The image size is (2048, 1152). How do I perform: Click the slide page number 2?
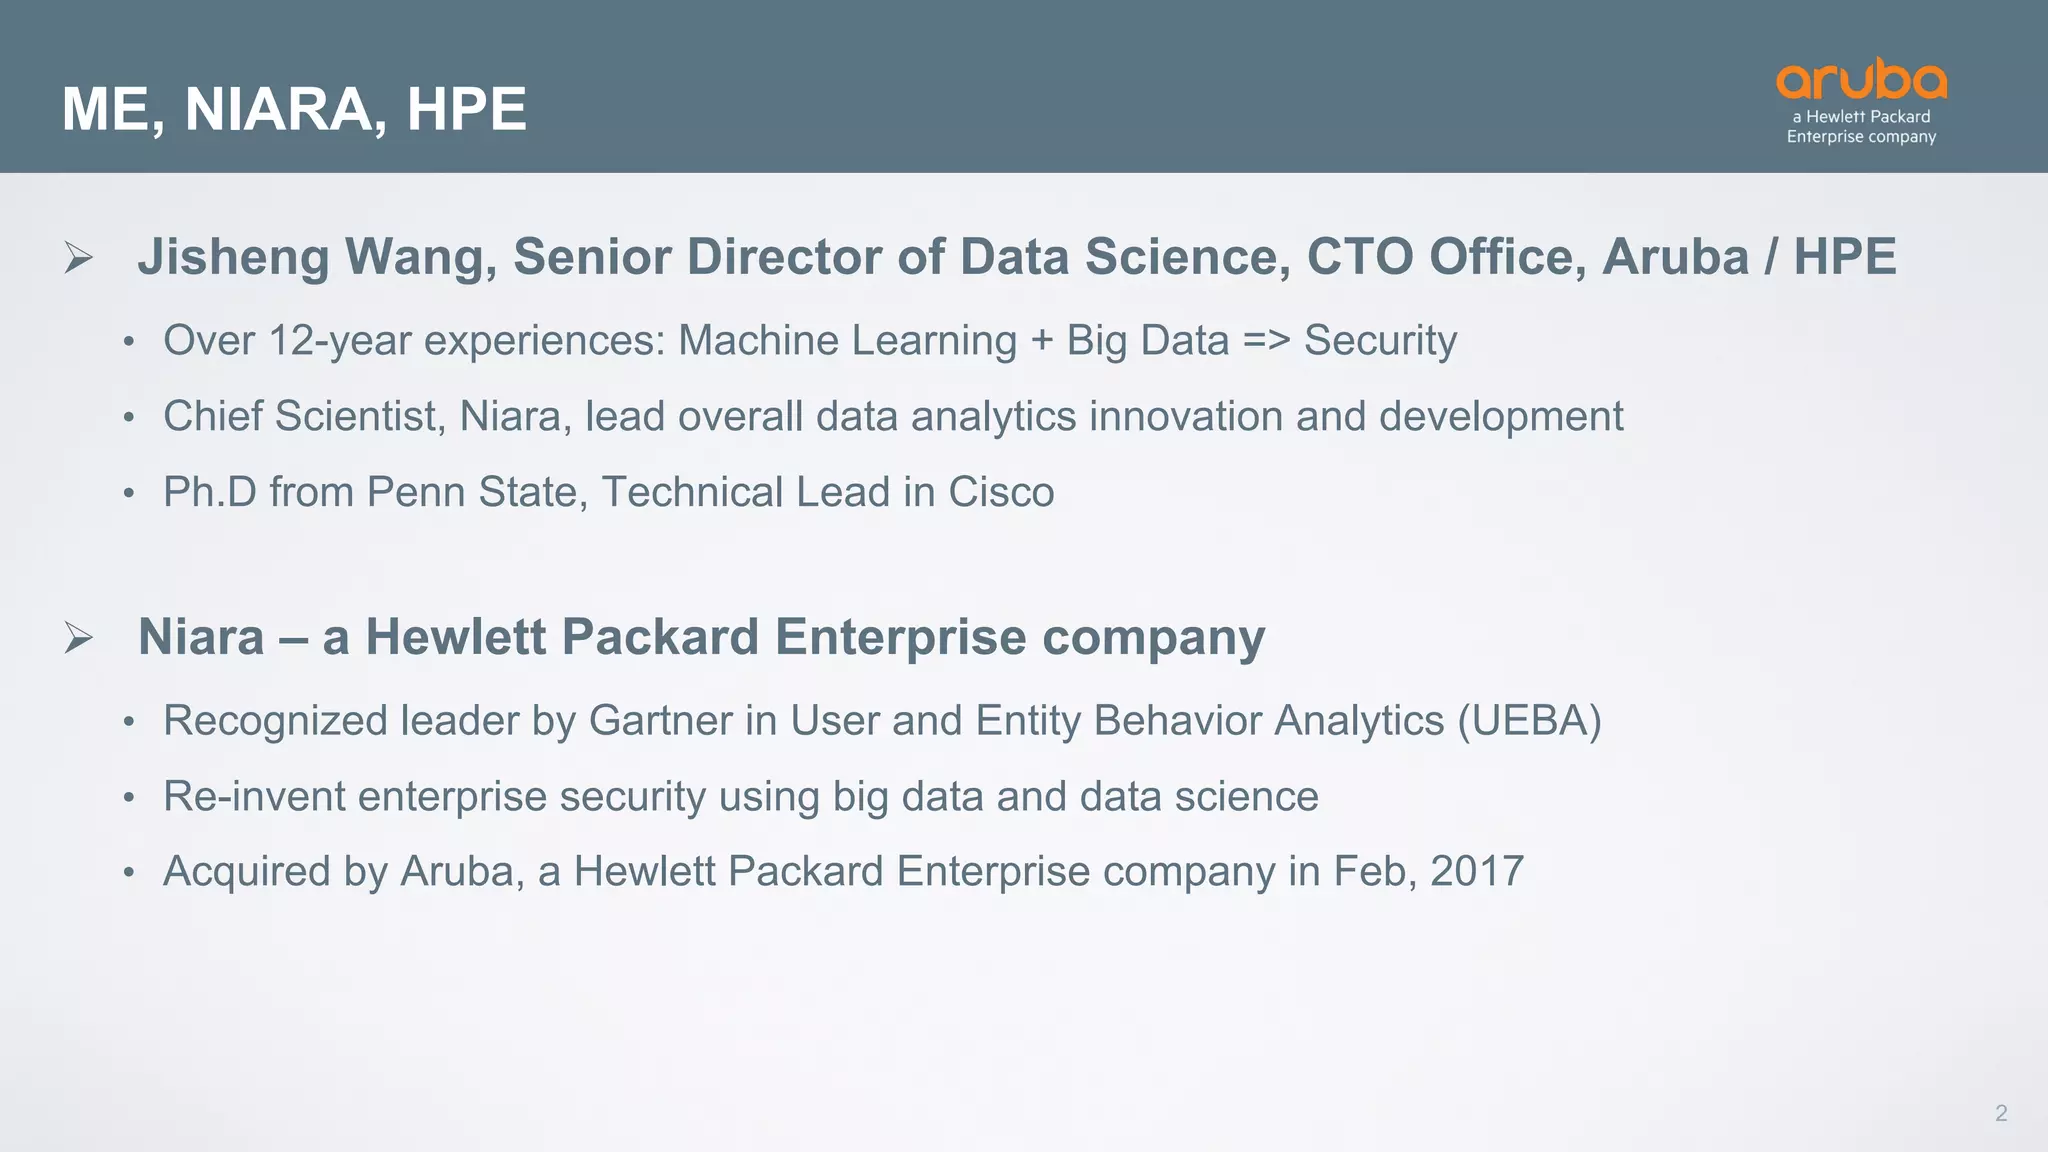pos(2001,1113)
